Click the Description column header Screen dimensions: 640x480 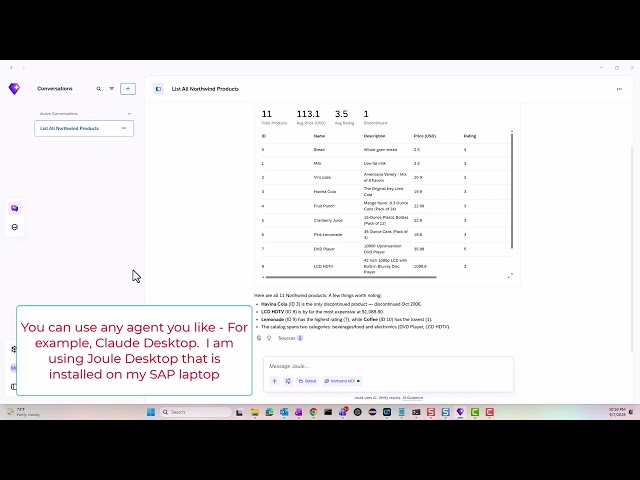[374, 136]
